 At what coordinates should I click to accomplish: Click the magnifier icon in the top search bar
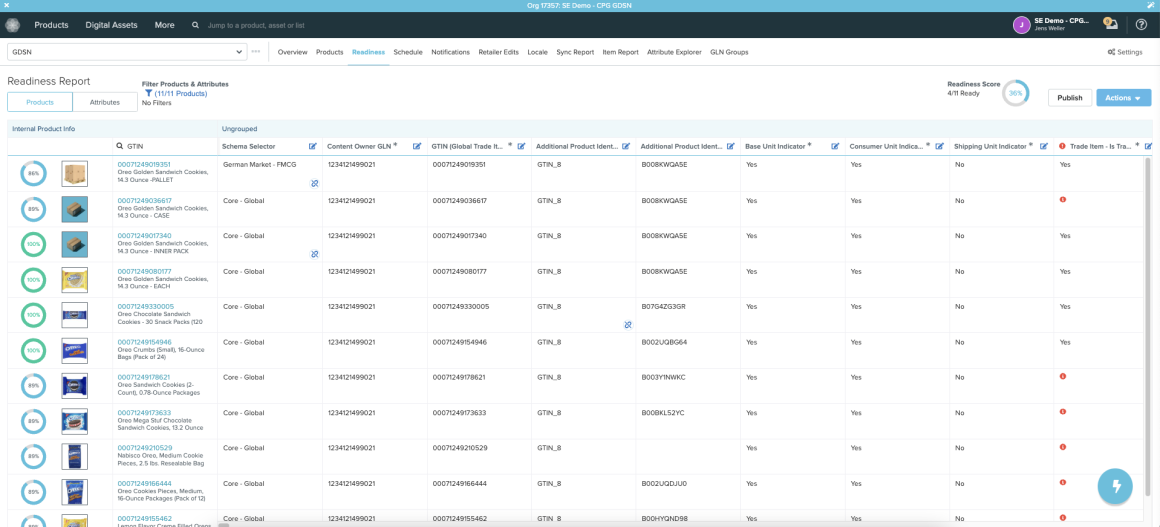195,25
